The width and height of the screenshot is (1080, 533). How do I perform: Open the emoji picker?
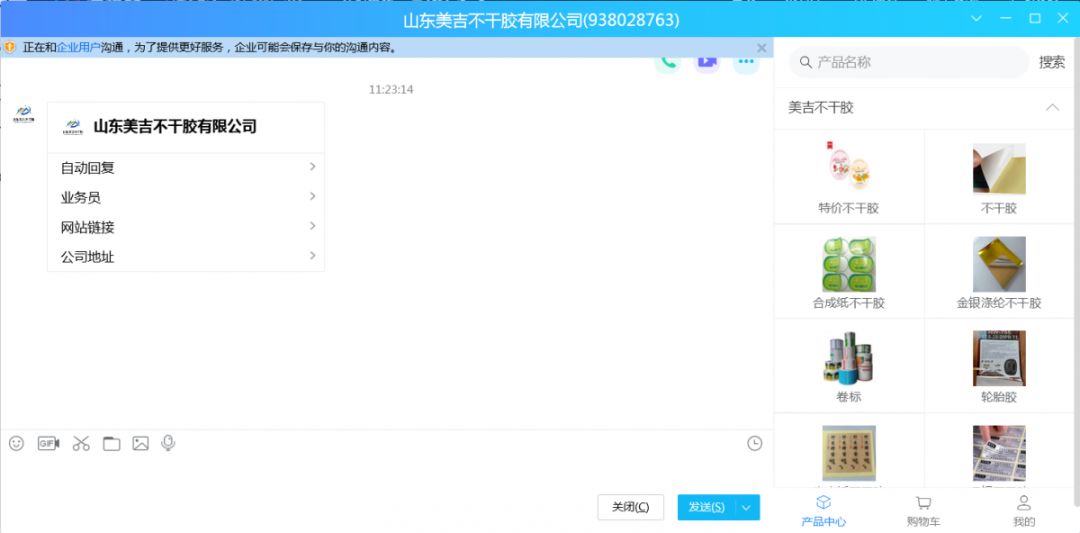17,443
